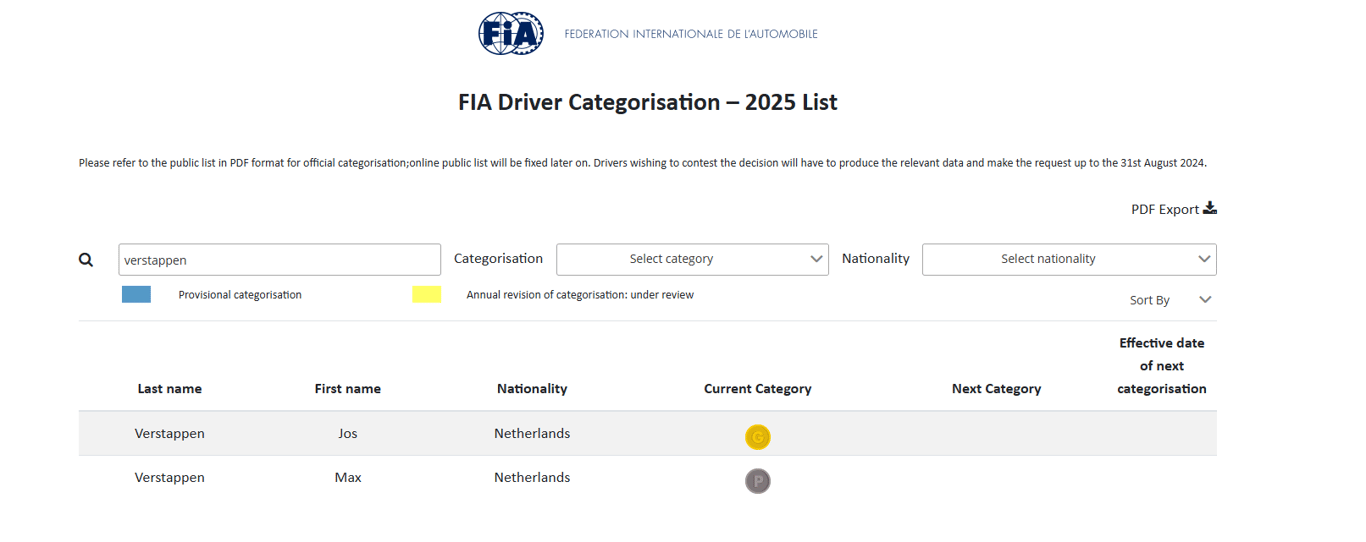The image size is (1366, 542).
Task: Click Effective date of next categorisation header
Action: pos(1162,366)
